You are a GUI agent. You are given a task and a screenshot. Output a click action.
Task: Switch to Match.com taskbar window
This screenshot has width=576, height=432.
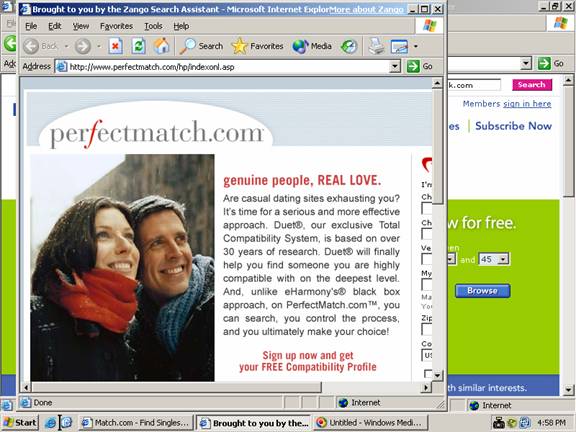[x=137, y=423]
